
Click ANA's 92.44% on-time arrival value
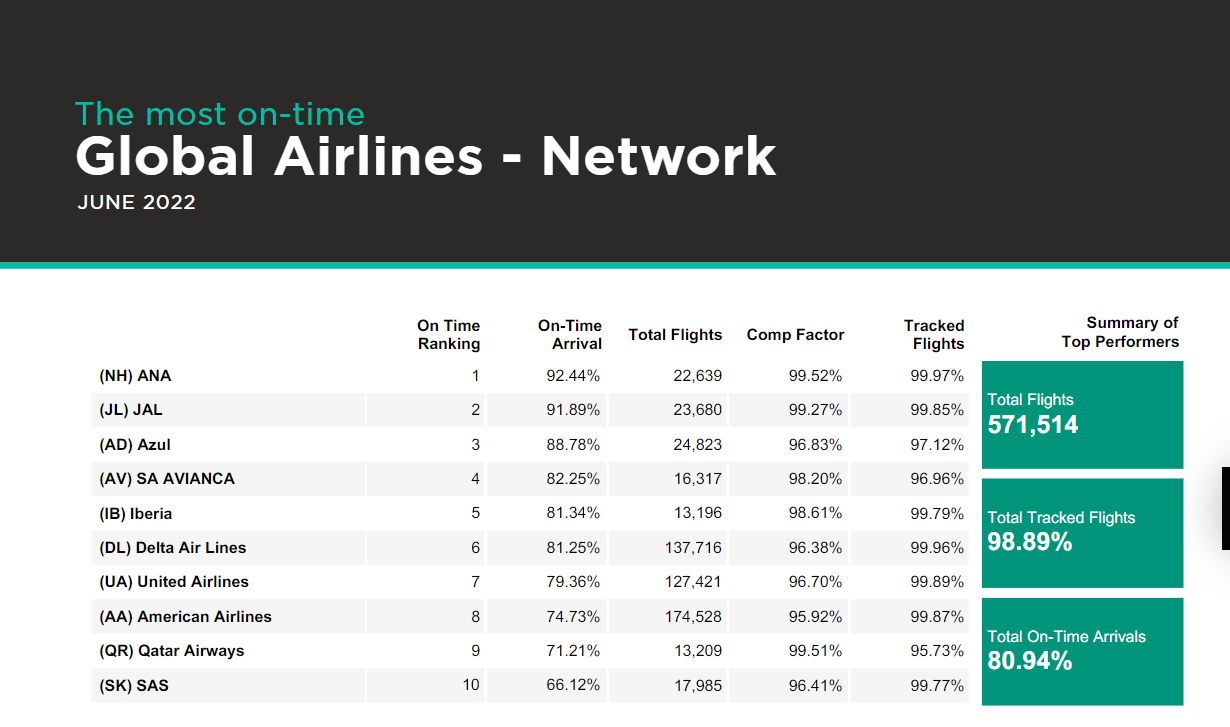click(573, 376)
